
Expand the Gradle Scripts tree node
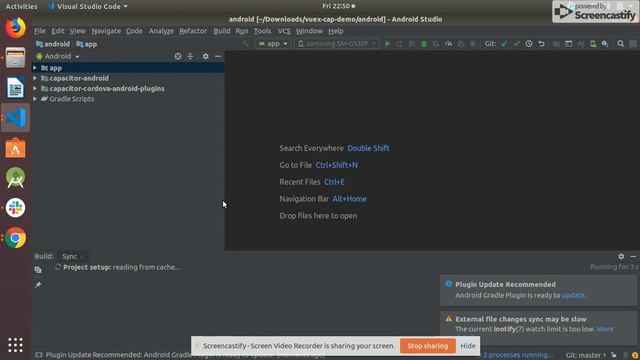click(x=35, y=99)
